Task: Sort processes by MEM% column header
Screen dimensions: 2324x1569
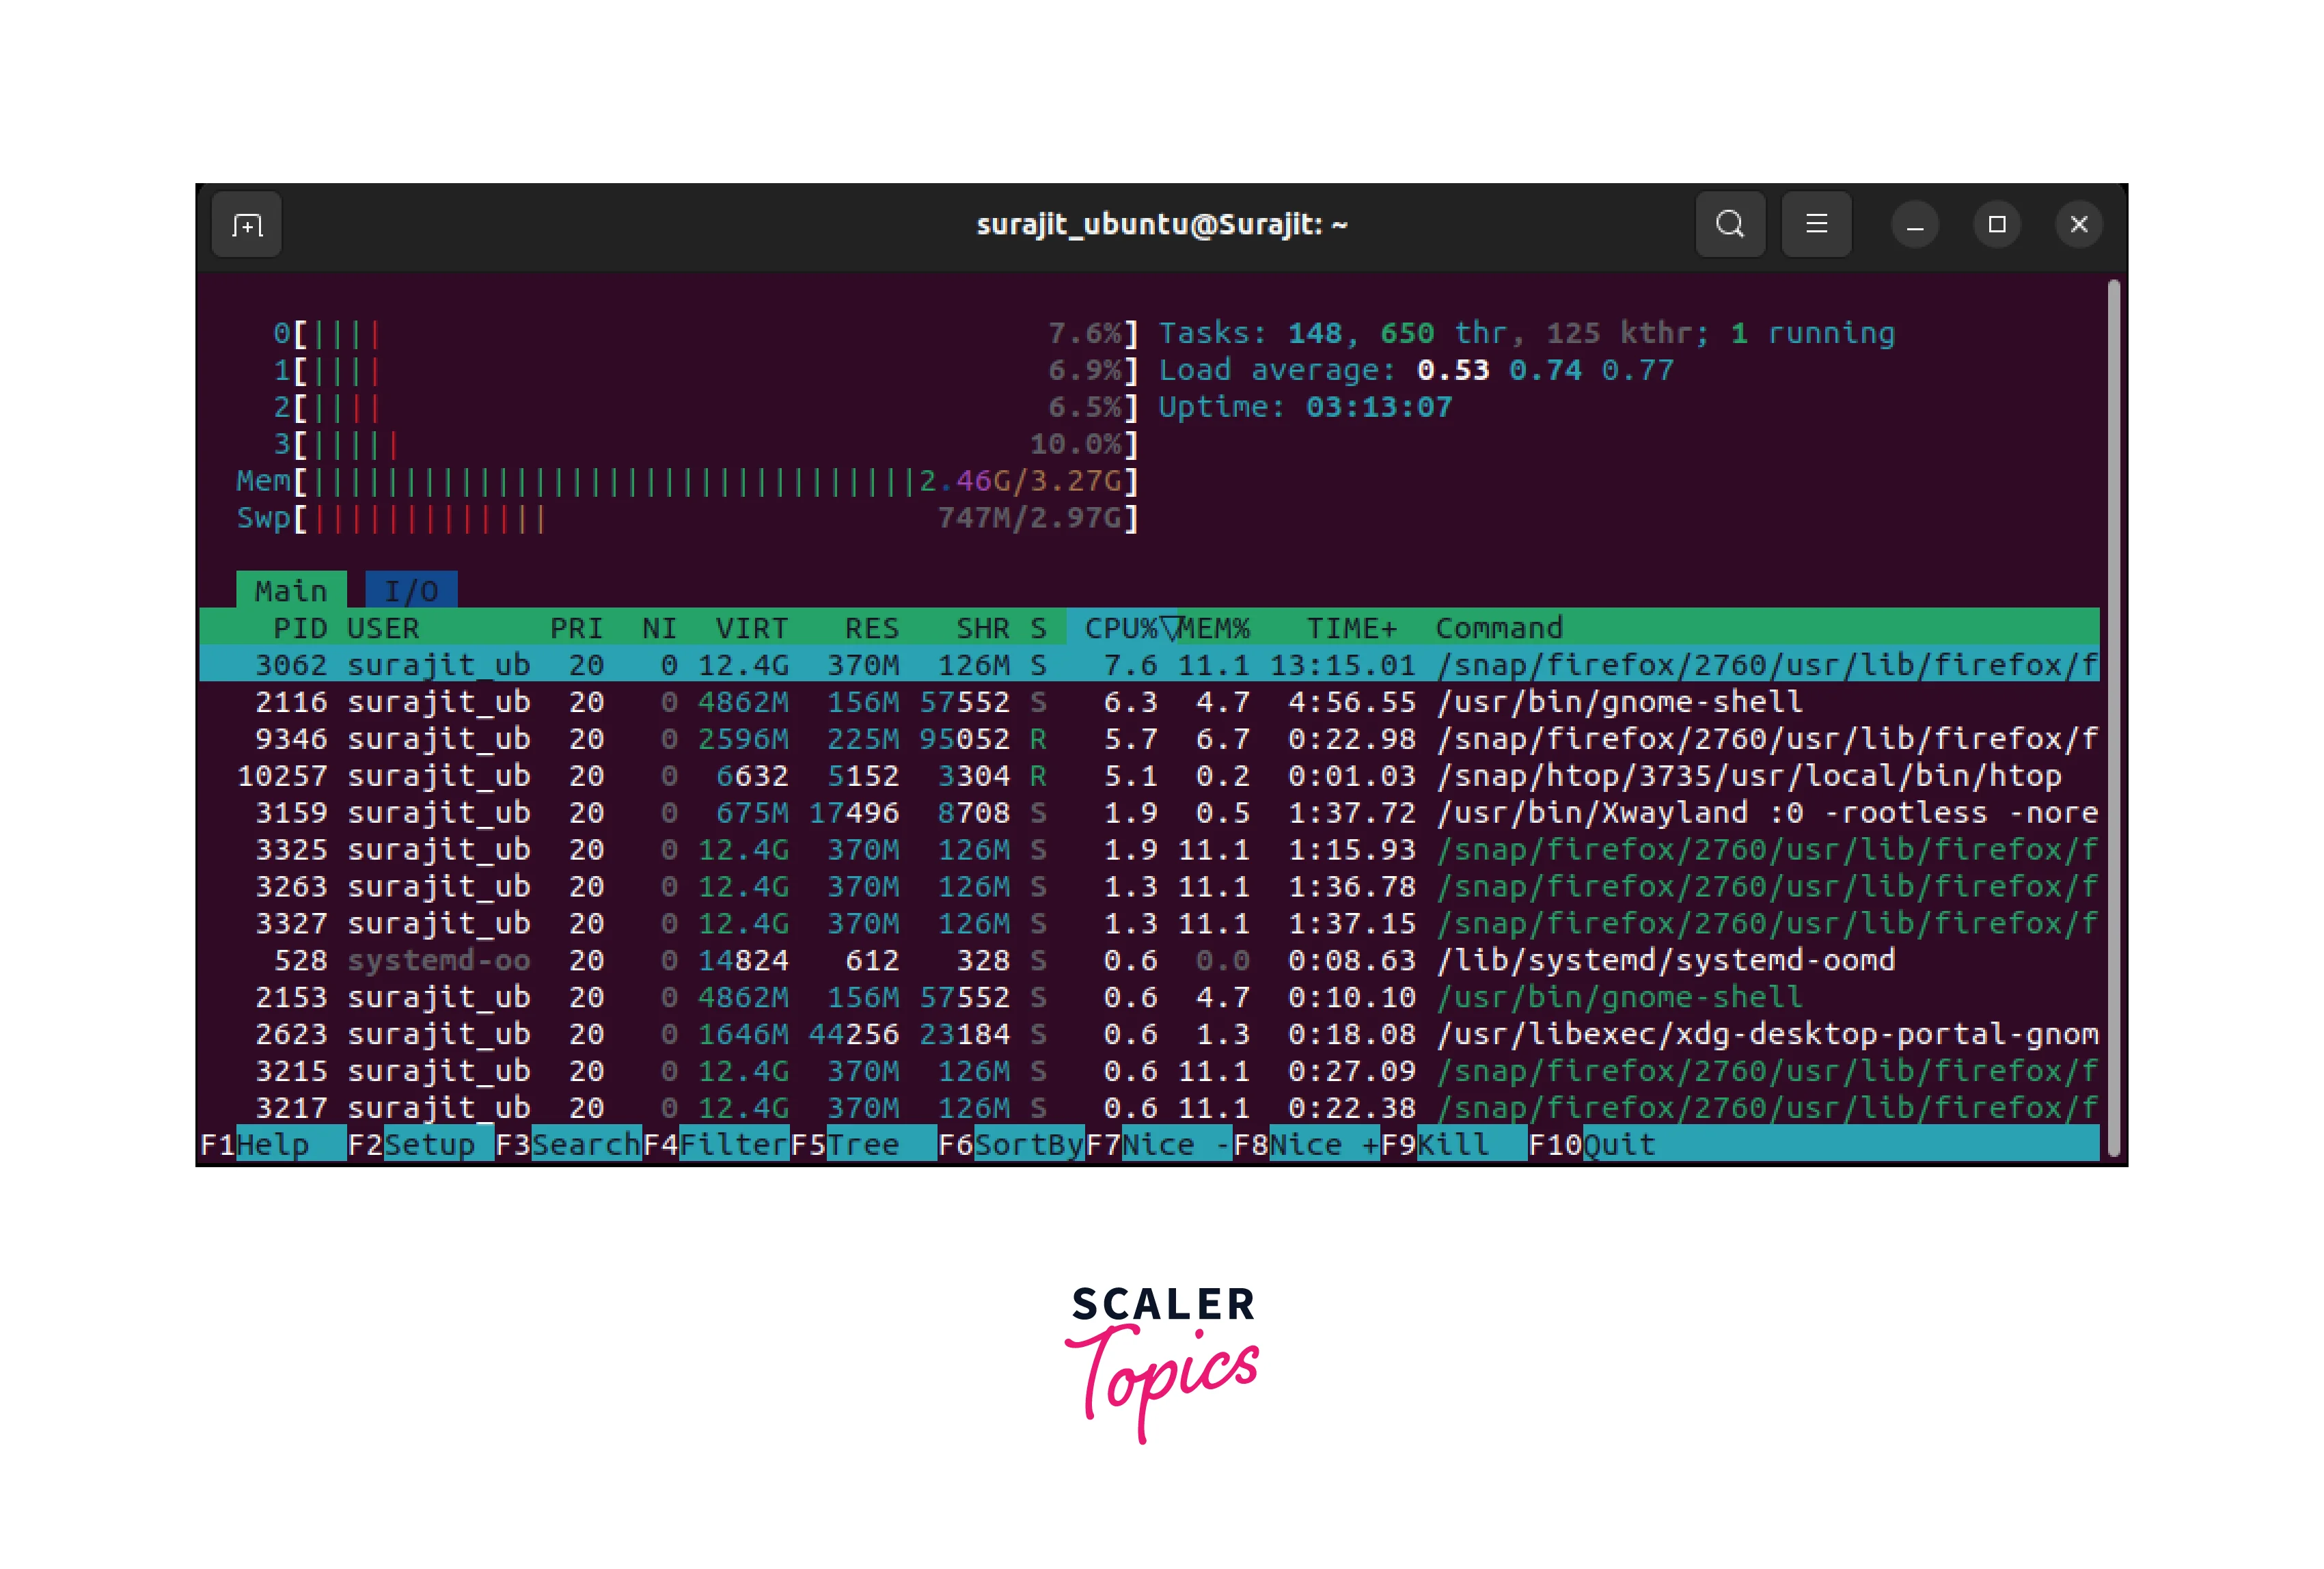Action: point(1214,628)
